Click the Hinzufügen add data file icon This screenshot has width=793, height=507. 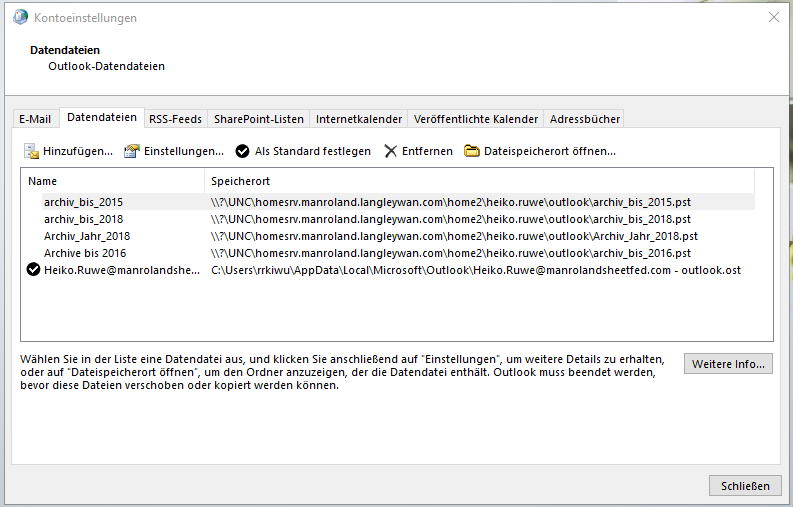point(31,151)
